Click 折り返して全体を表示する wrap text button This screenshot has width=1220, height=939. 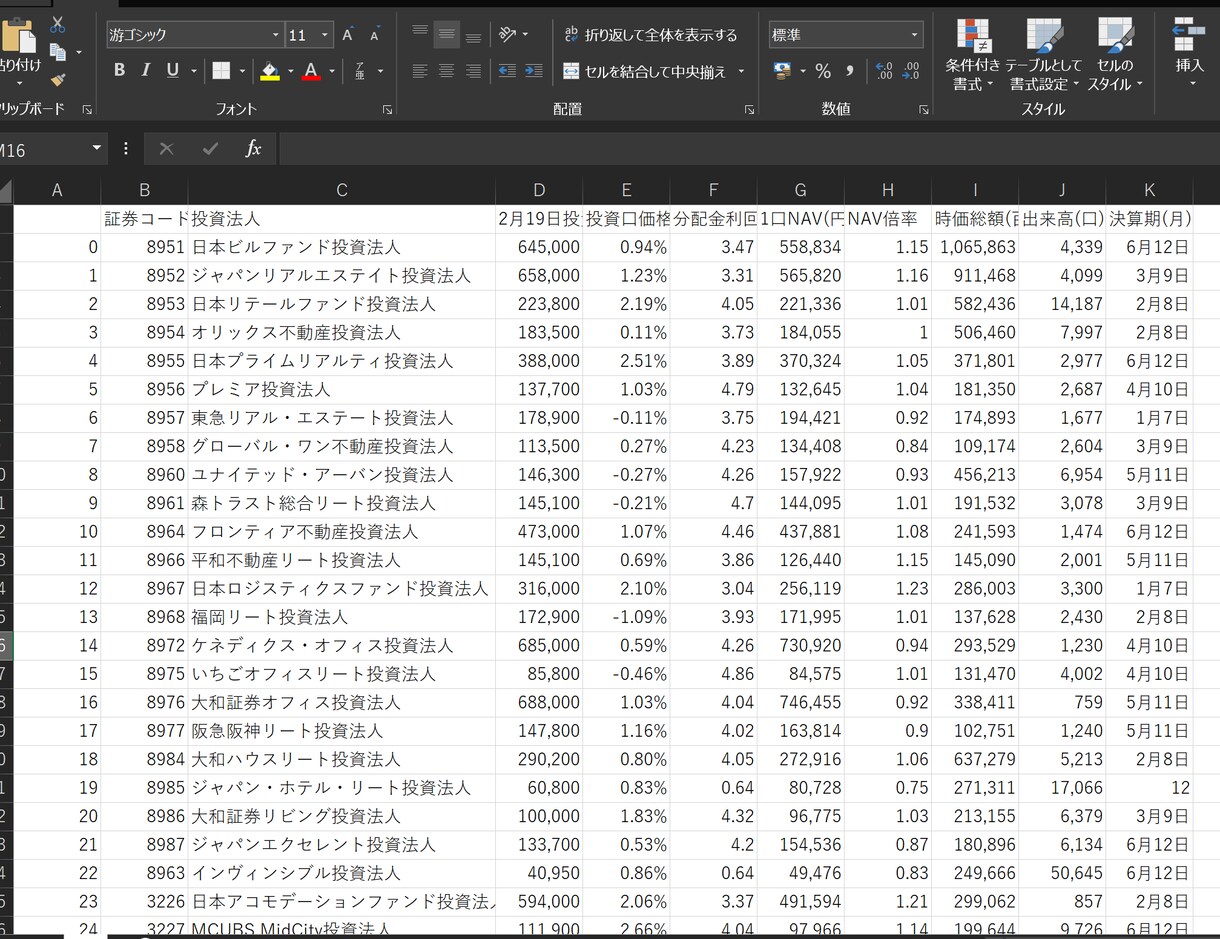point(651,35)
